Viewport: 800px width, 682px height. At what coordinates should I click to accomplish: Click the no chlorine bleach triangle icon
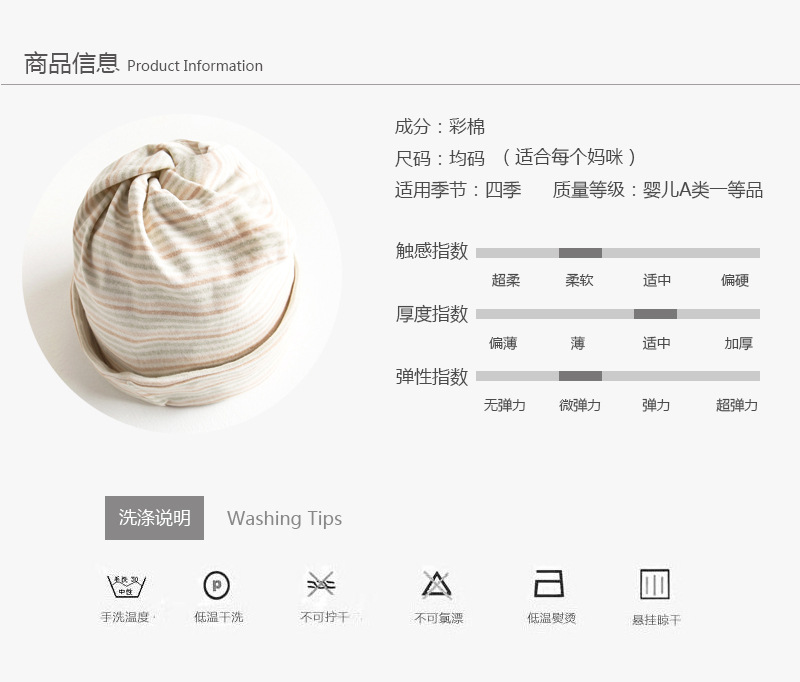pos(437,584)
